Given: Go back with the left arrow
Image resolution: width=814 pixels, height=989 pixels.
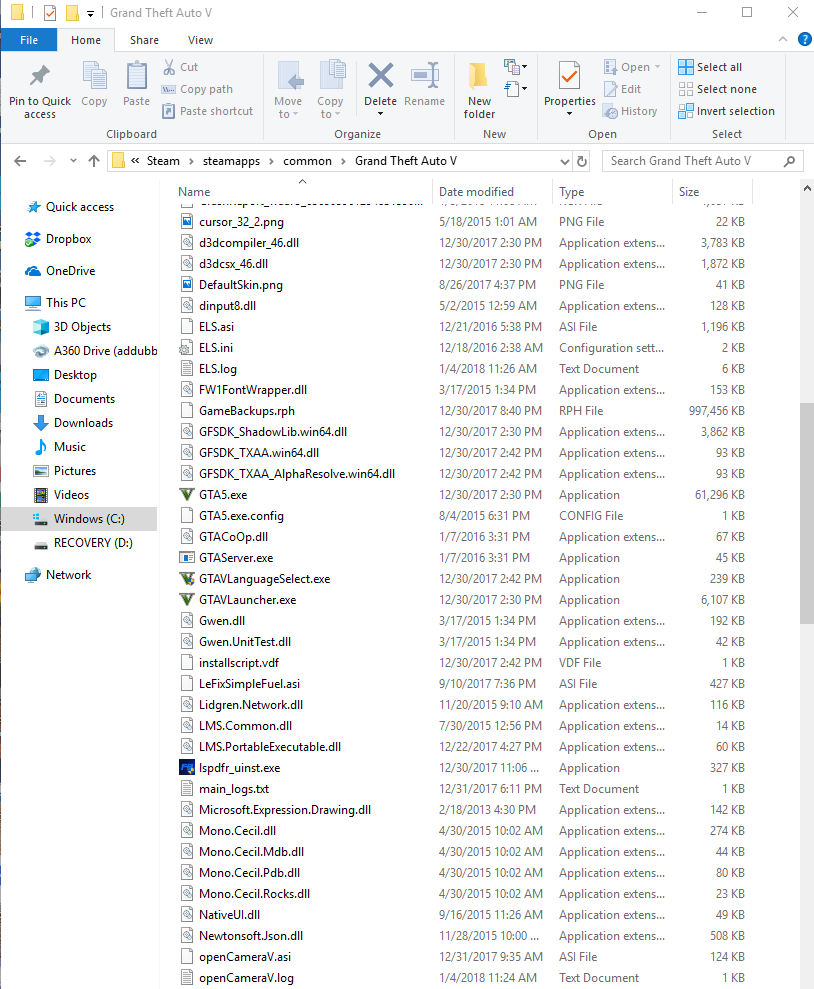Looking at the screenshot, I should coord(20,161).
